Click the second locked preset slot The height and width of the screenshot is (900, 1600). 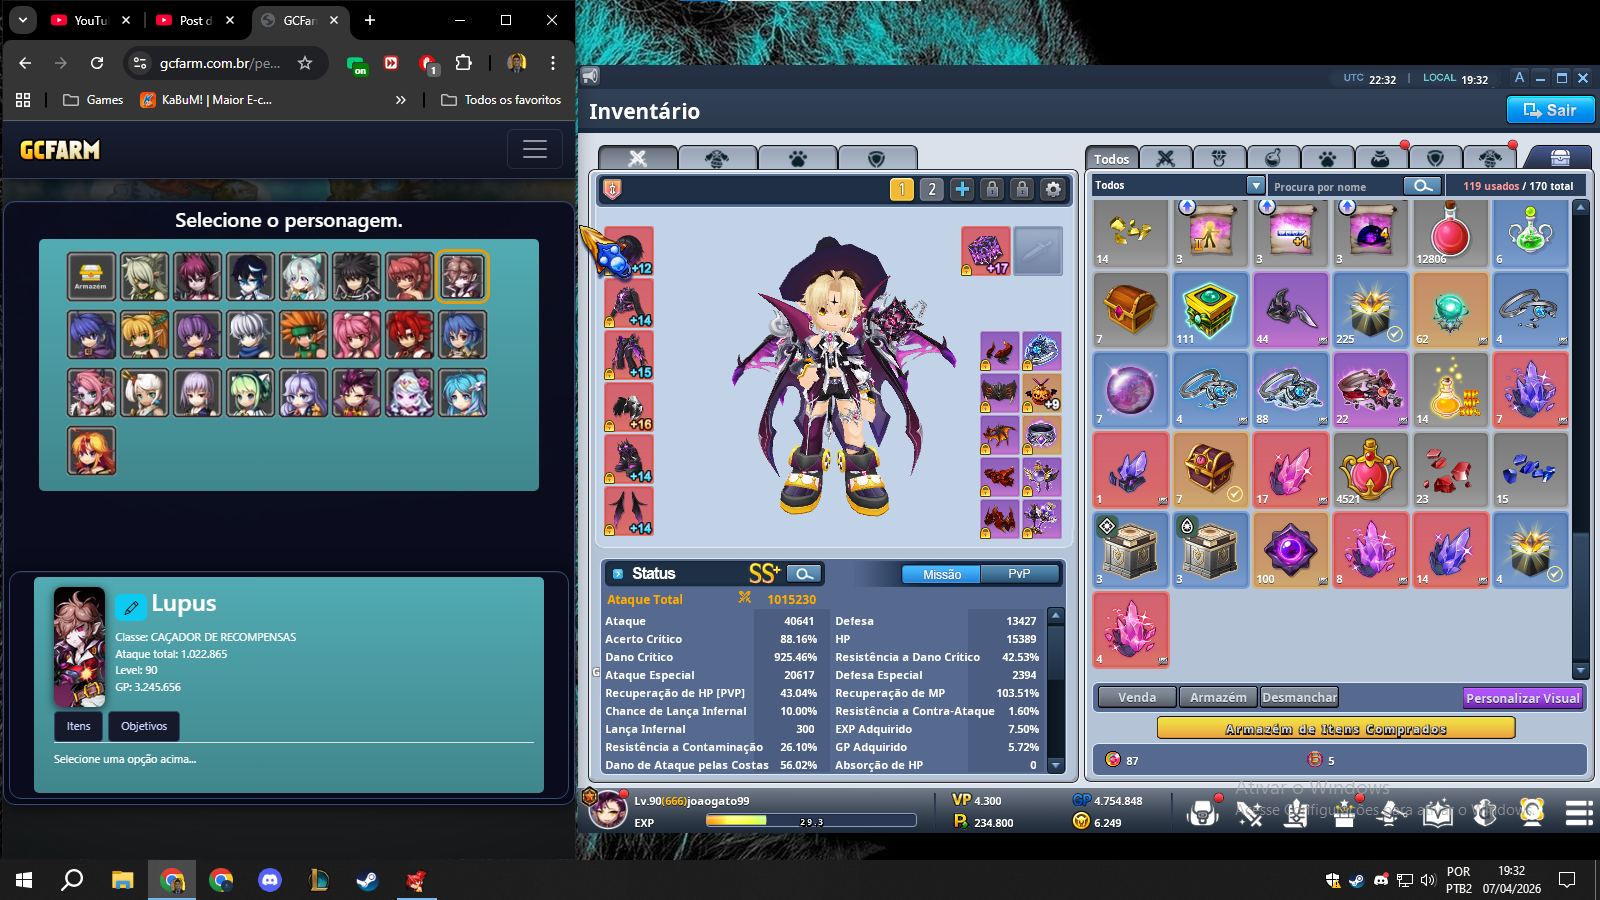[1022, 189]
